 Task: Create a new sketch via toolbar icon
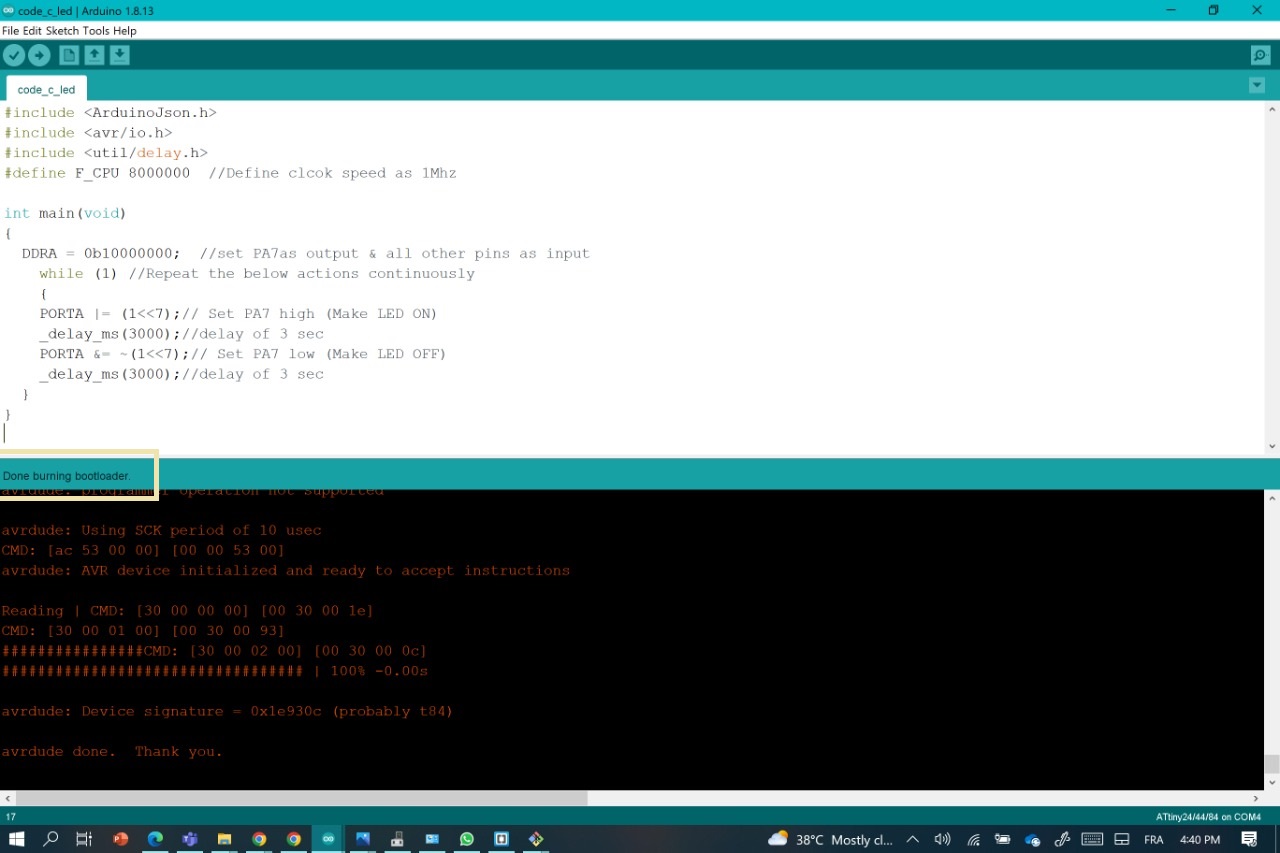pos(69,56)
